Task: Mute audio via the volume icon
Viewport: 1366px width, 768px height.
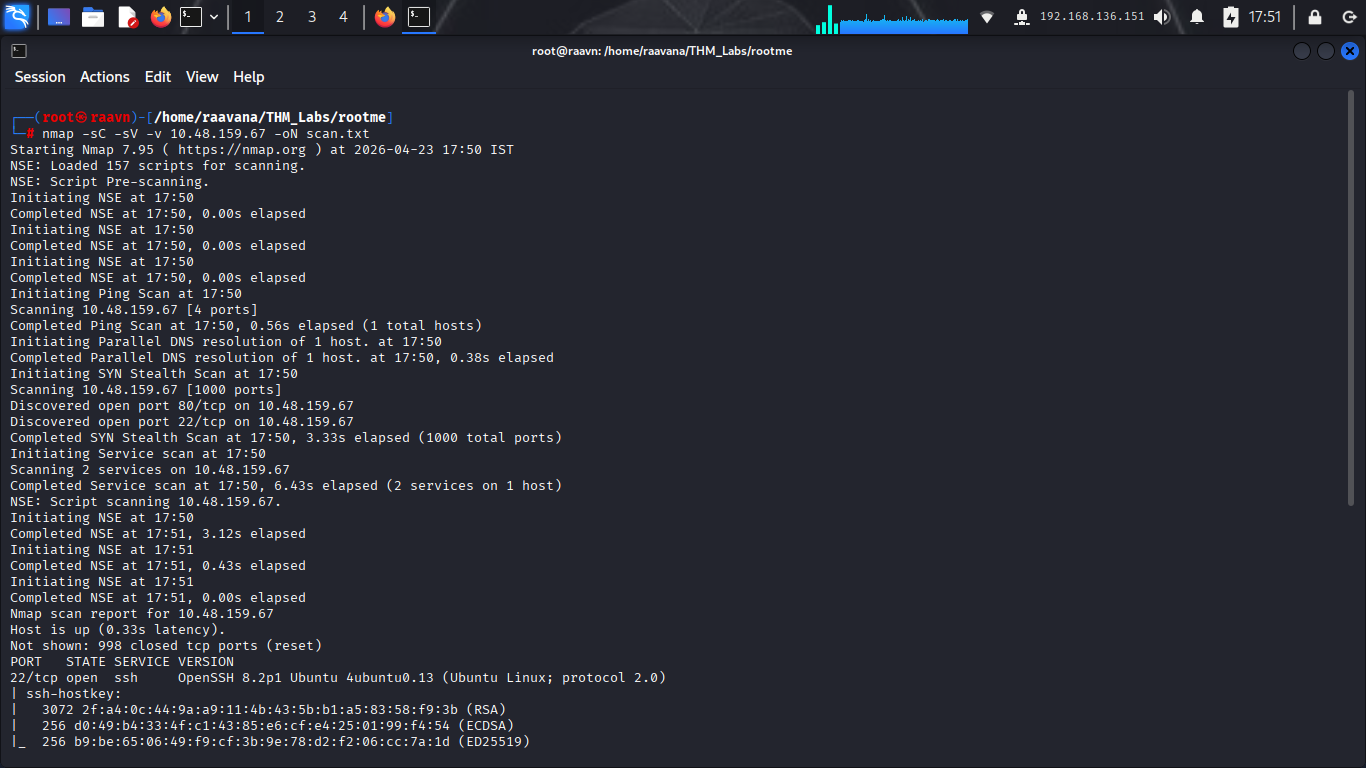Action: (x=1161, y=17)
